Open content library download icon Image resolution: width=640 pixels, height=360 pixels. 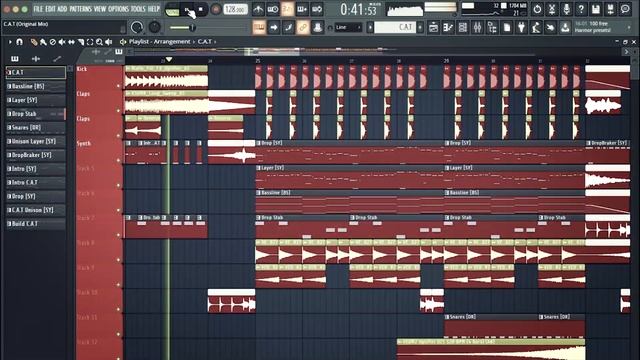coord(565,27)
